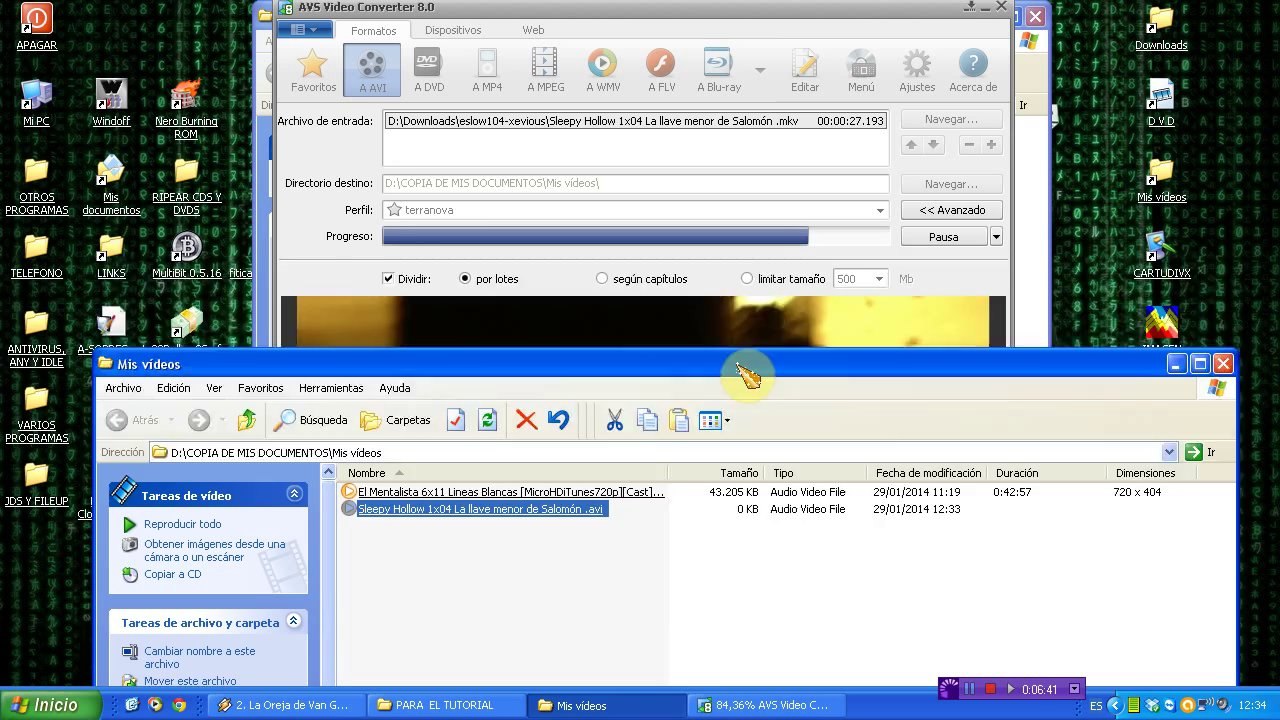Viewport: 1280px width, 720px height.
Task: Open the CARTUDIVX desktop icon
Action: click(x=1161, y=254)
